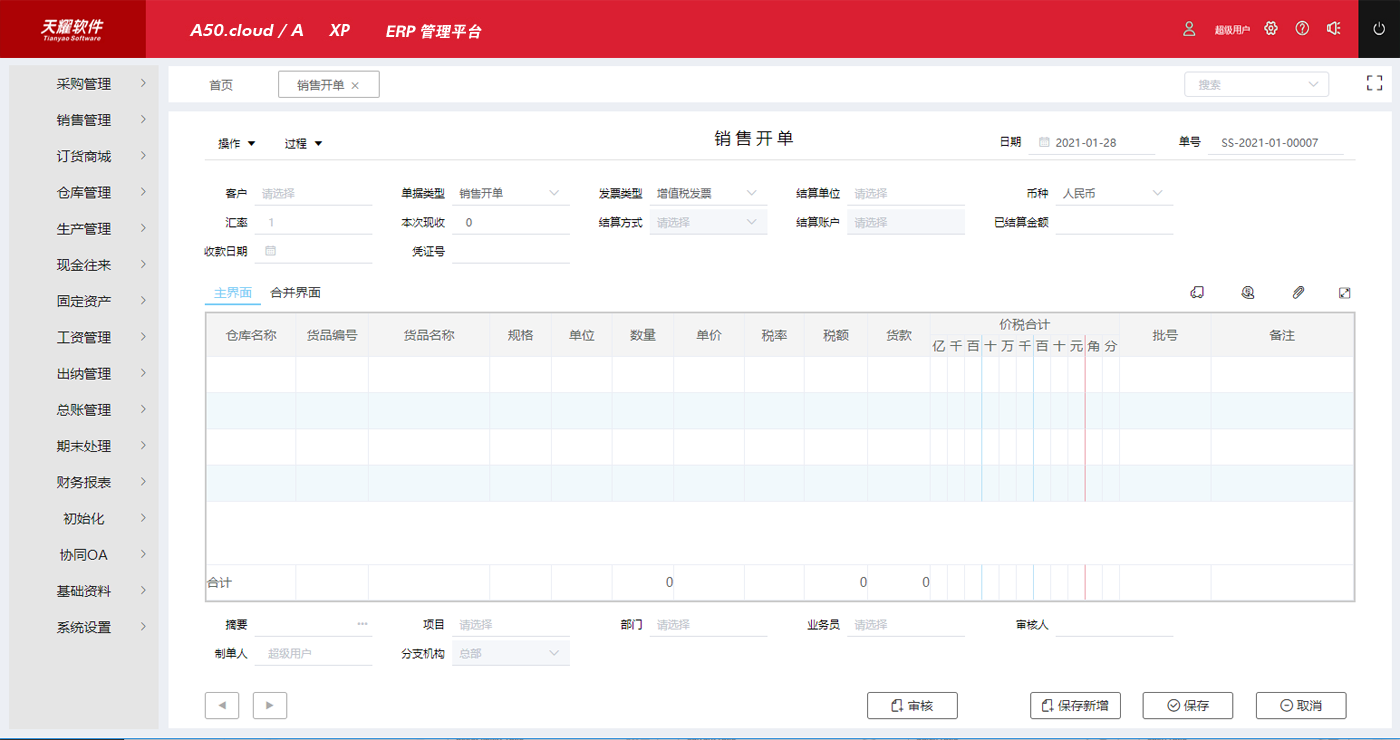The width and height of the screenshot is (1400, 740).
Task: Click the price lookup magnifier icon
Action: [1248, 293]
